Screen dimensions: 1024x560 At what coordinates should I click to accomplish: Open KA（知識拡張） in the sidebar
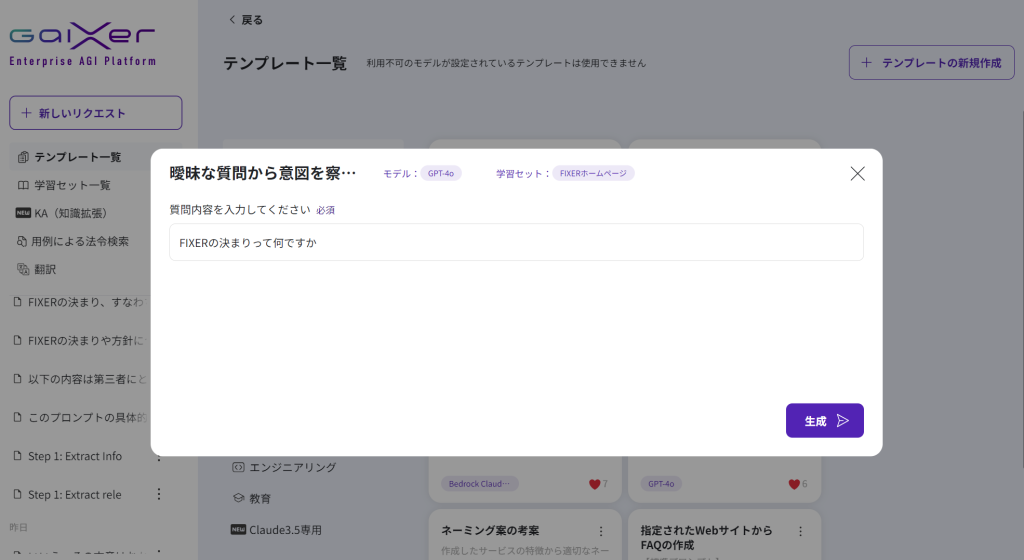(x=70, y=213)
